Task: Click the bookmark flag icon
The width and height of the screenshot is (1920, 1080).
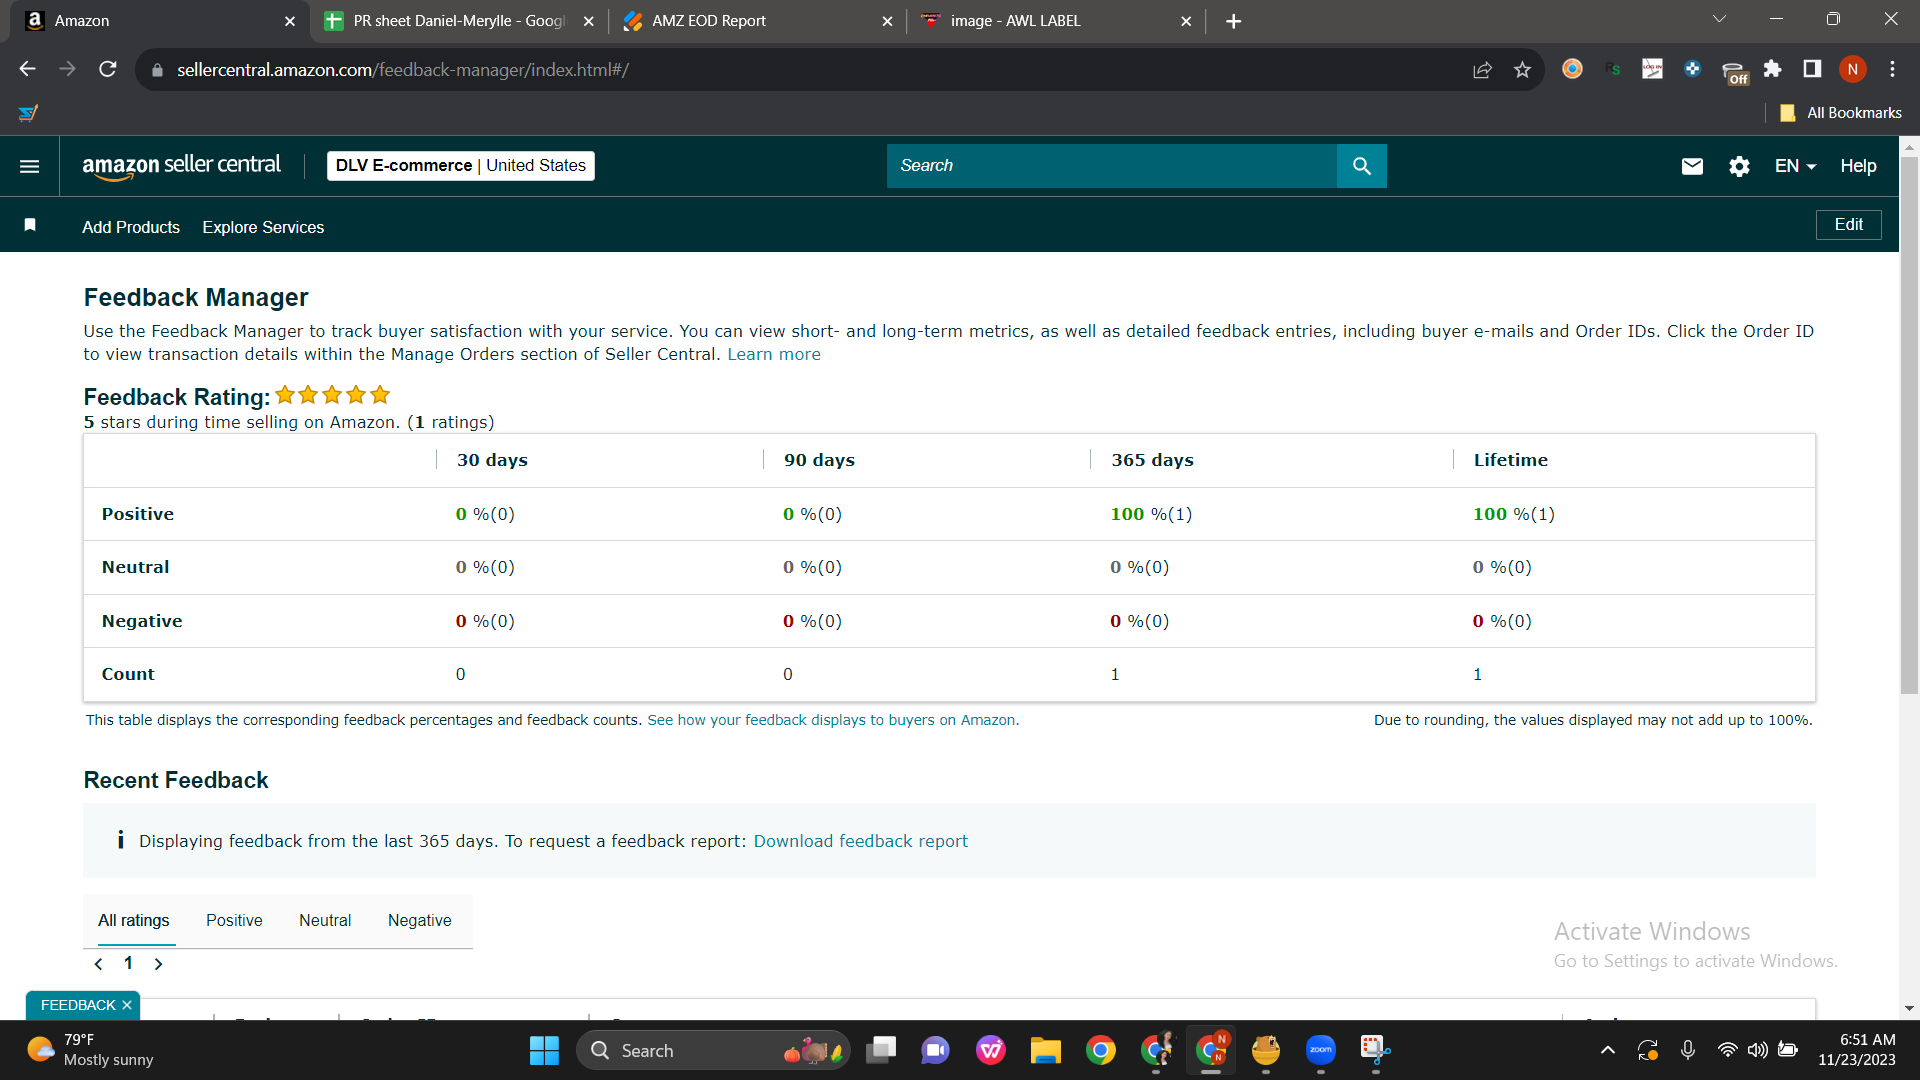Action: click(x=30, y=225)
